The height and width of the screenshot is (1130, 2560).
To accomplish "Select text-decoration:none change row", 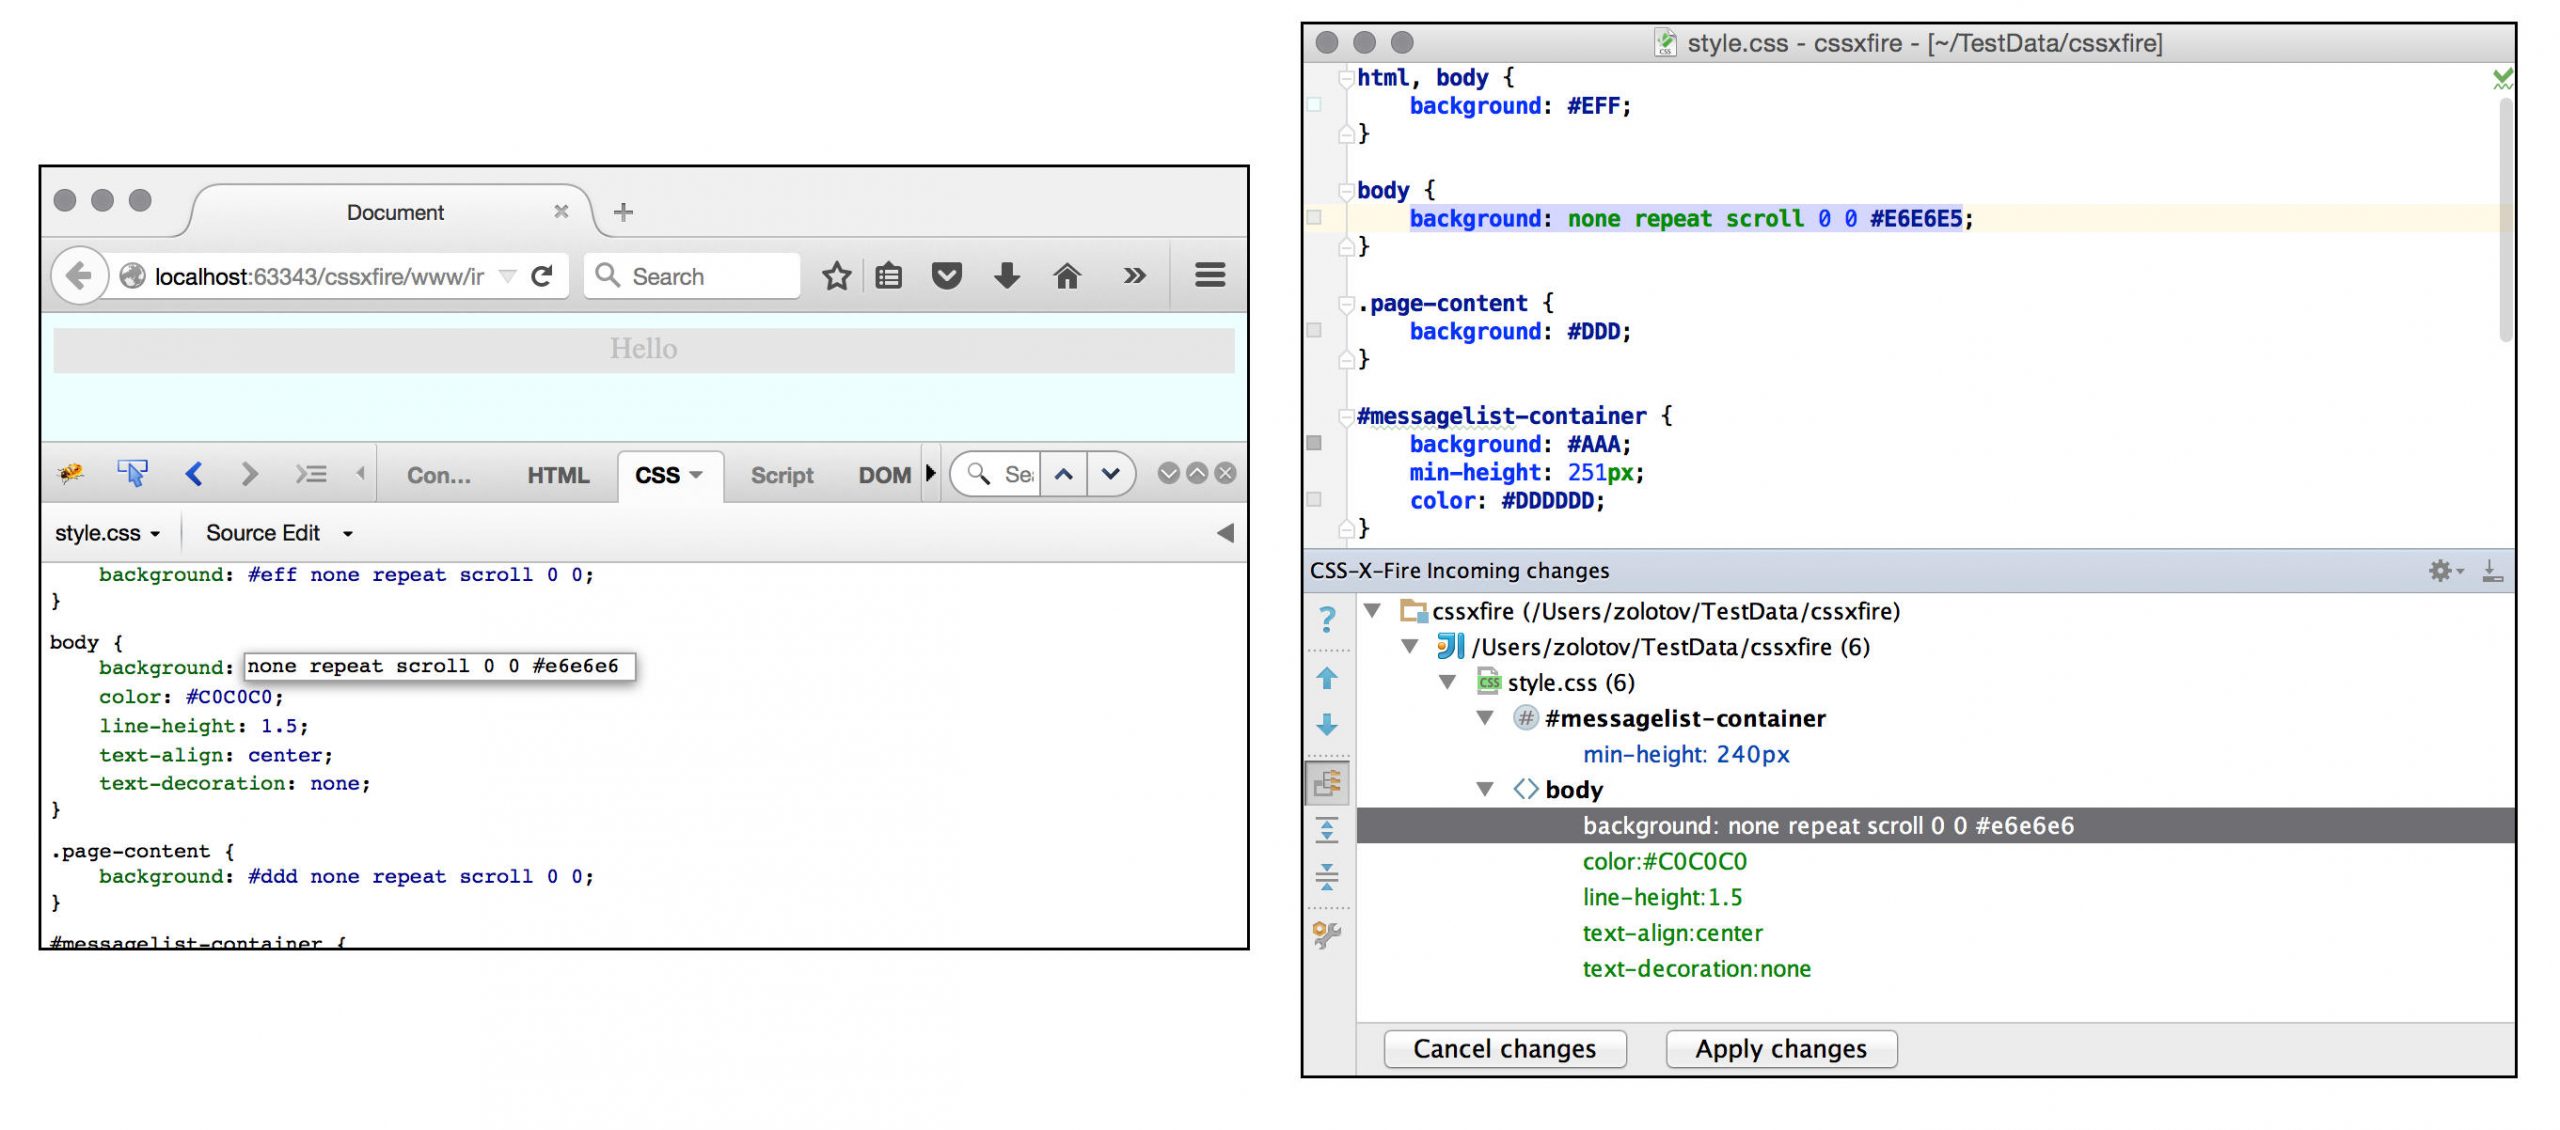I will point(1696,969).
